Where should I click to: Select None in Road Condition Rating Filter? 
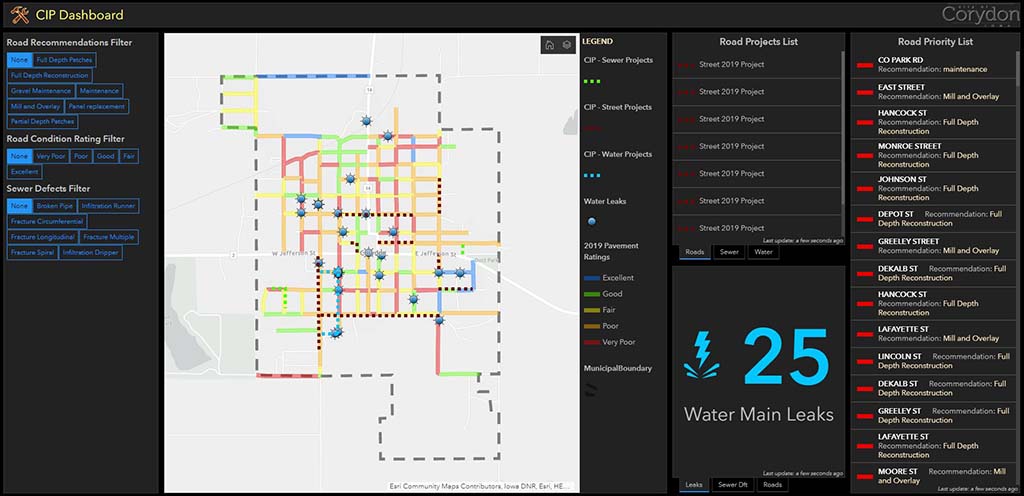(x=19, y=157)
